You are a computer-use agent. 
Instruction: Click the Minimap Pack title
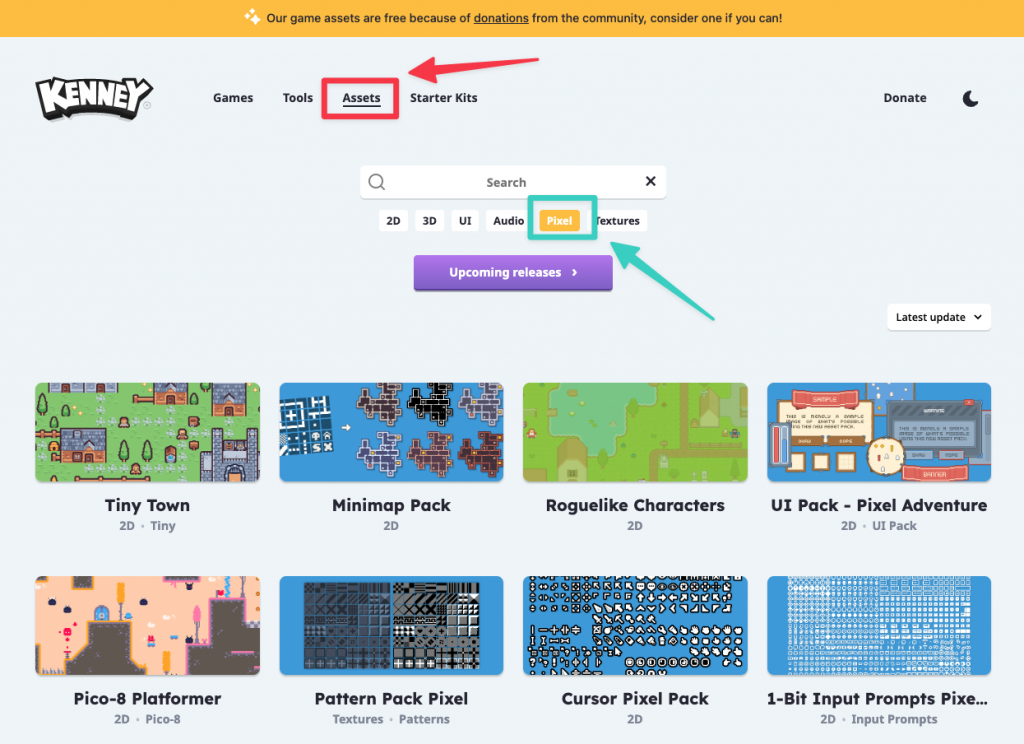tap(391, 505)
